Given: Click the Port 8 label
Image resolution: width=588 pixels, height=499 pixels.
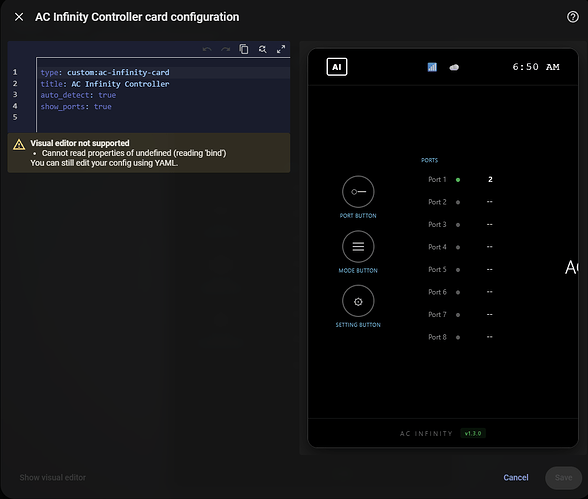Looking at the screenshot, I should click(437, 337).
